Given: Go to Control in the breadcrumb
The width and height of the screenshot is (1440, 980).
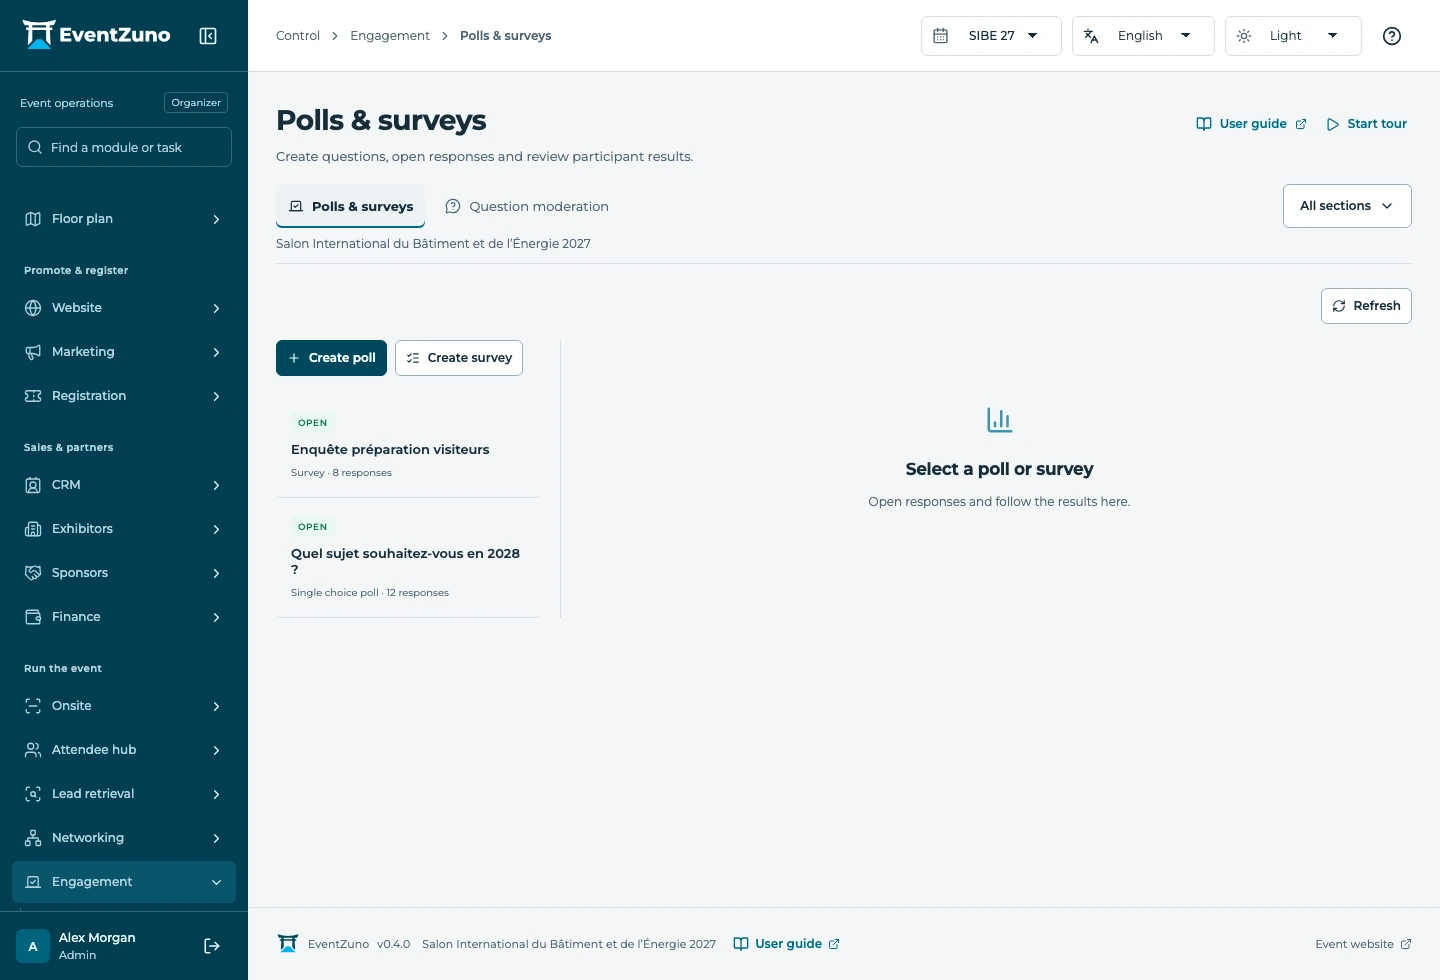Looking at the screenshot, I should [x=298, y=36].
